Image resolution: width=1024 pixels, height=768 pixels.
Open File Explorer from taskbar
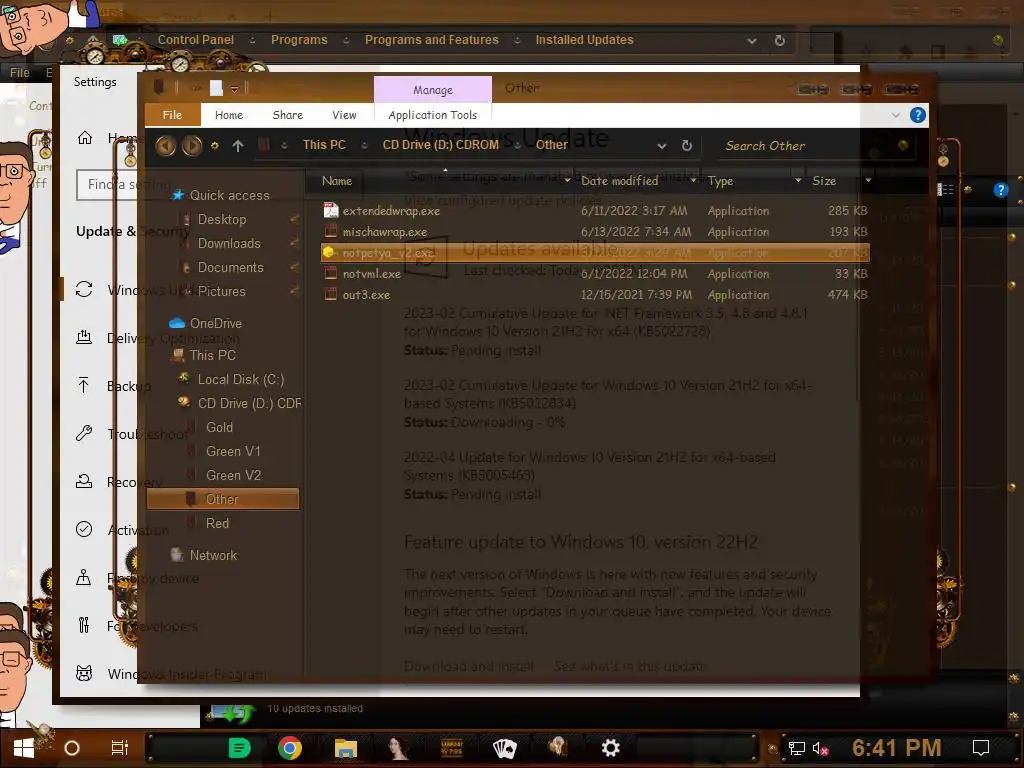pyautogui.click(x=345, y=748)
